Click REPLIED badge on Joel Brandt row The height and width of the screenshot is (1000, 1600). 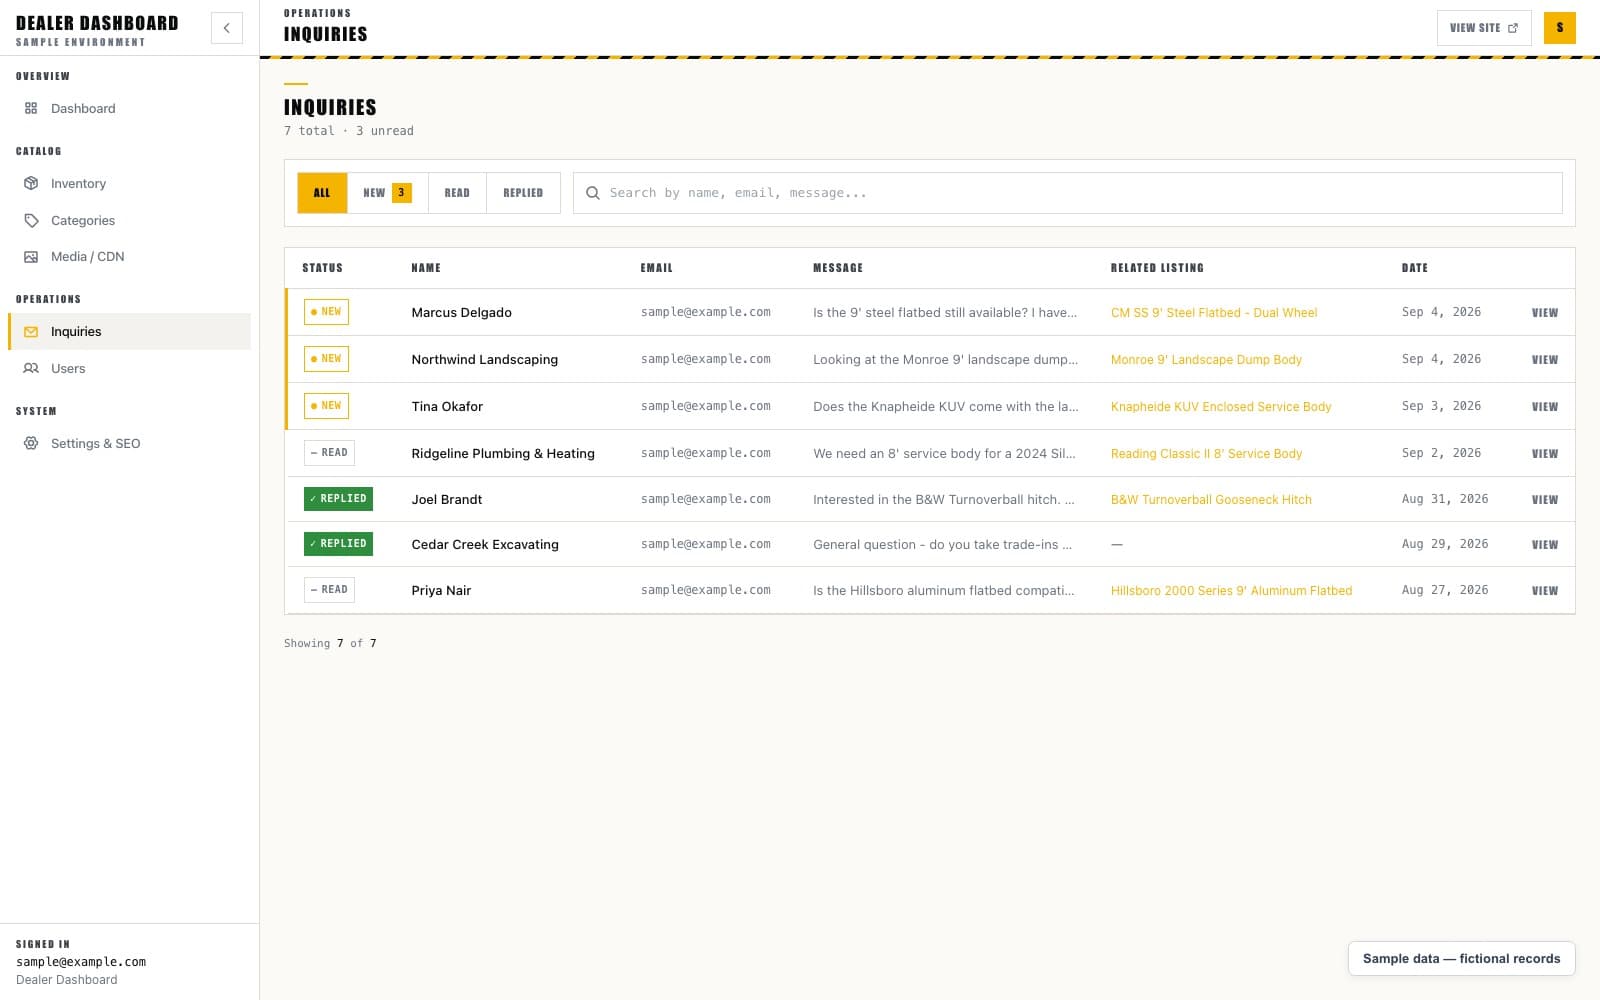338,498
